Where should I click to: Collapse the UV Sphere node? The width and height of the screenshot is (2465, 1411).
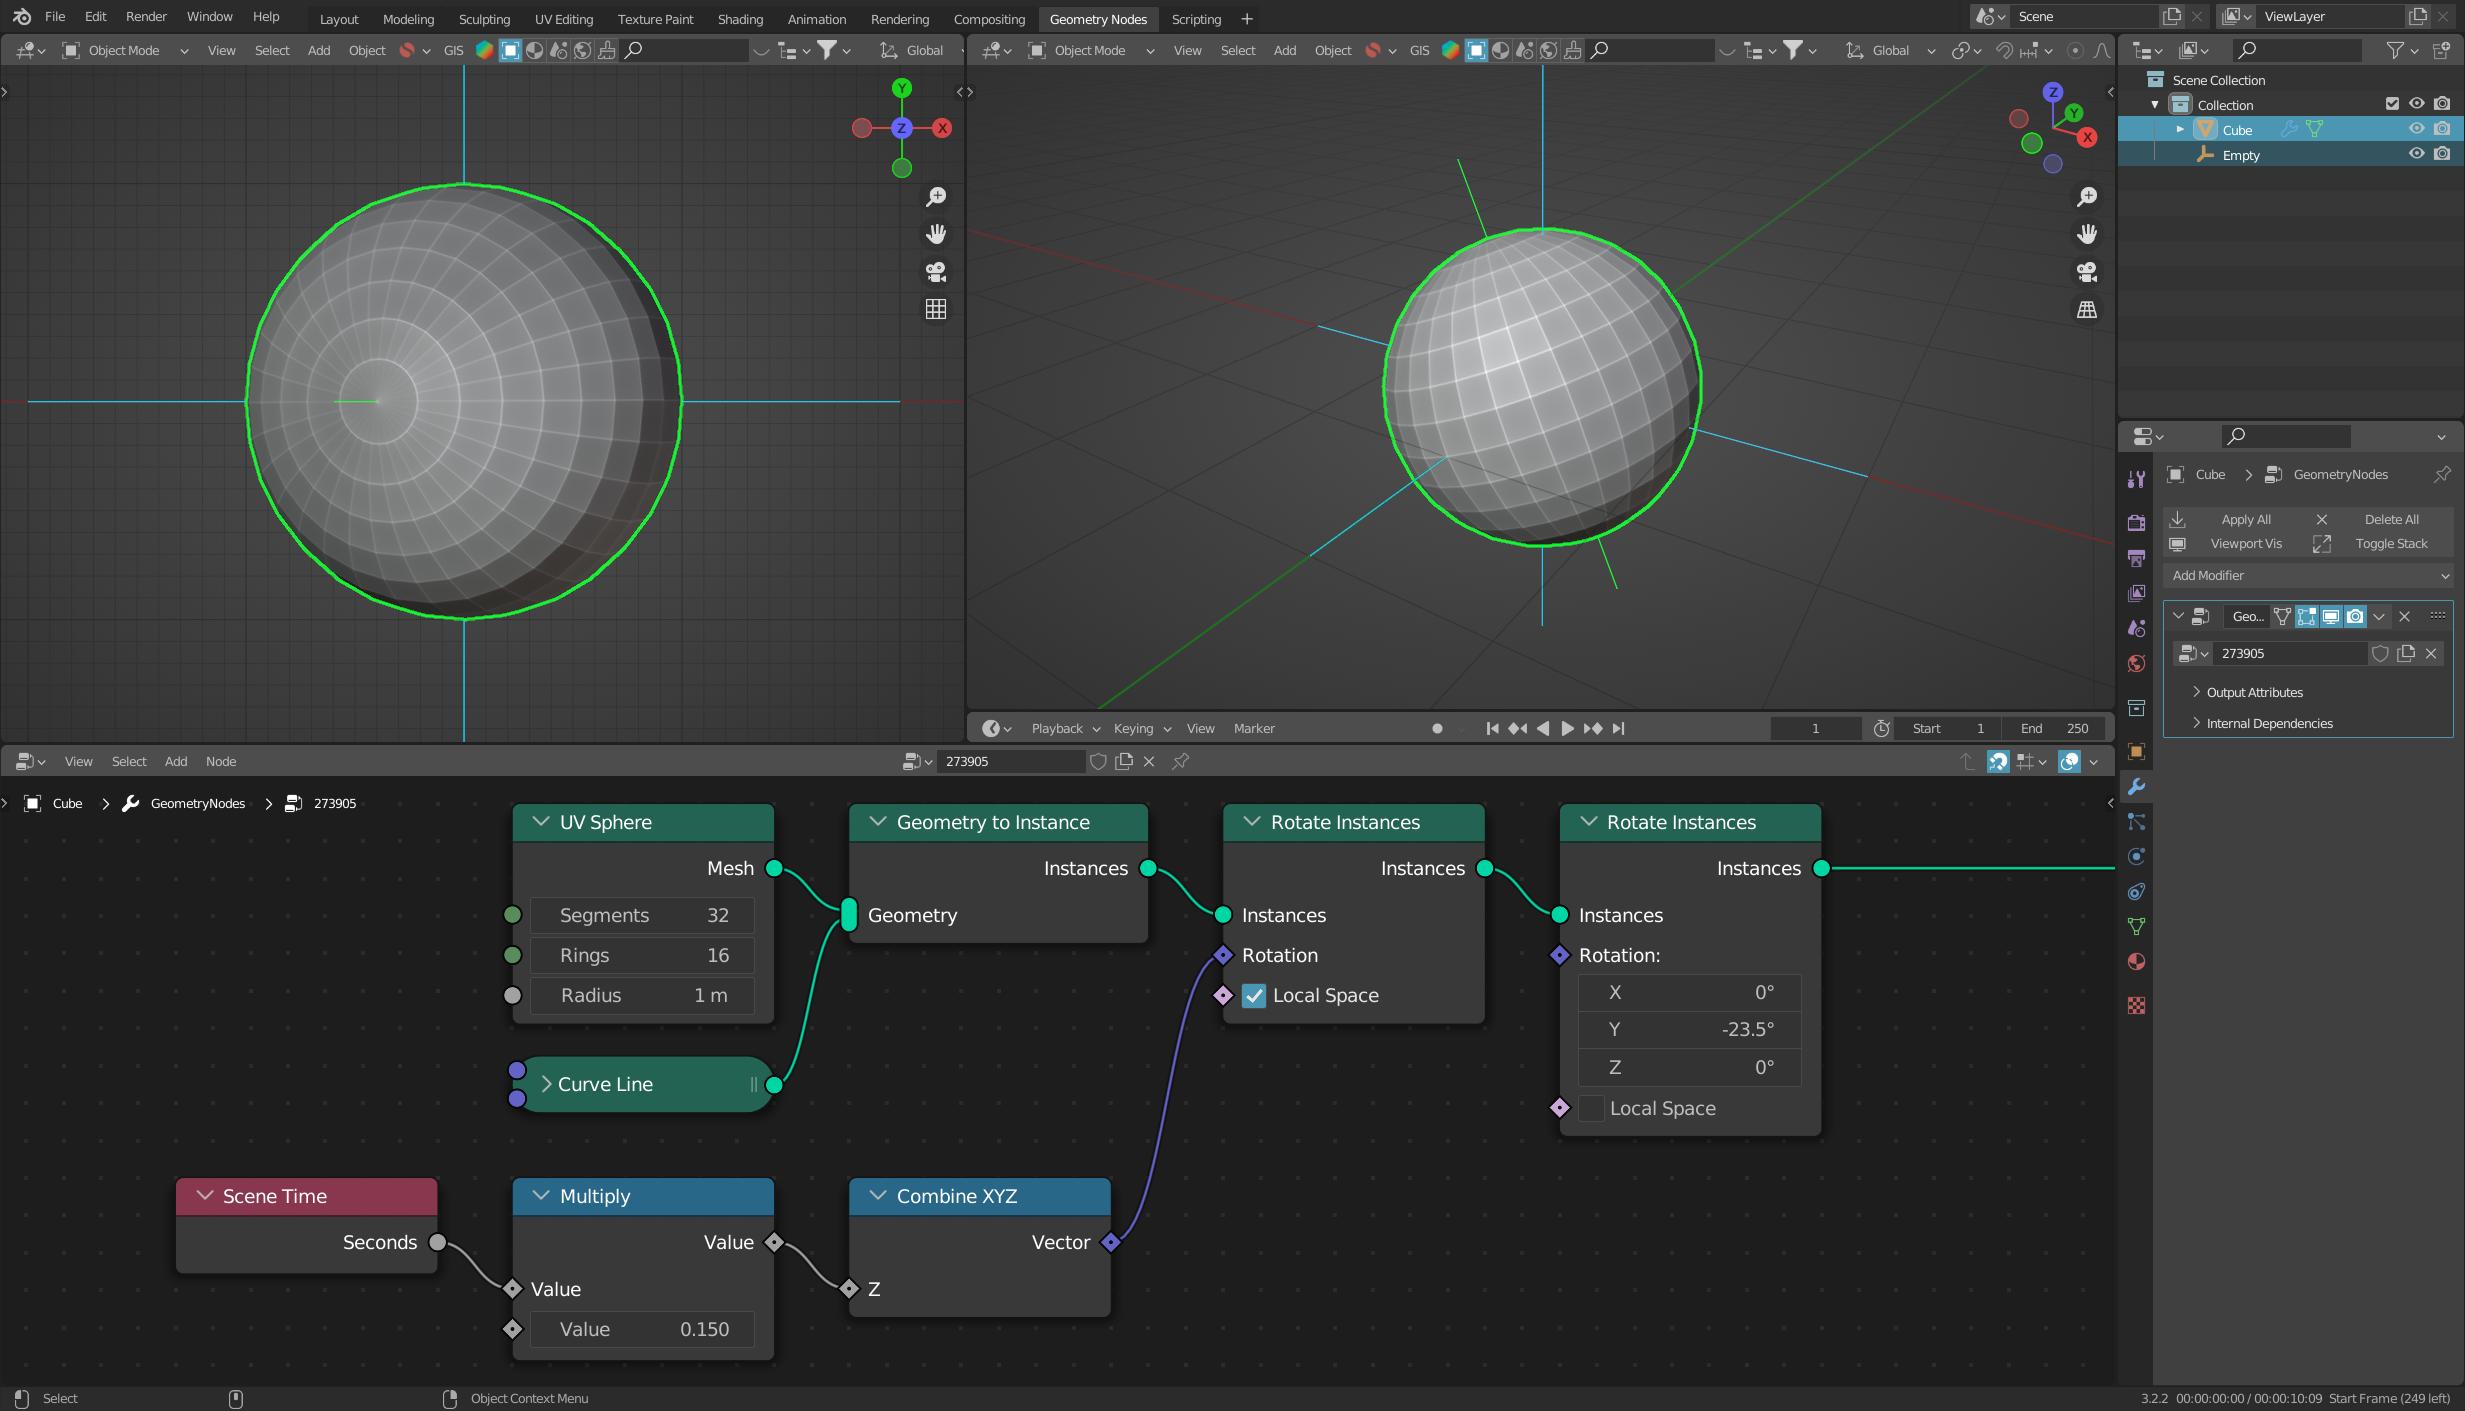click(541, 822)
